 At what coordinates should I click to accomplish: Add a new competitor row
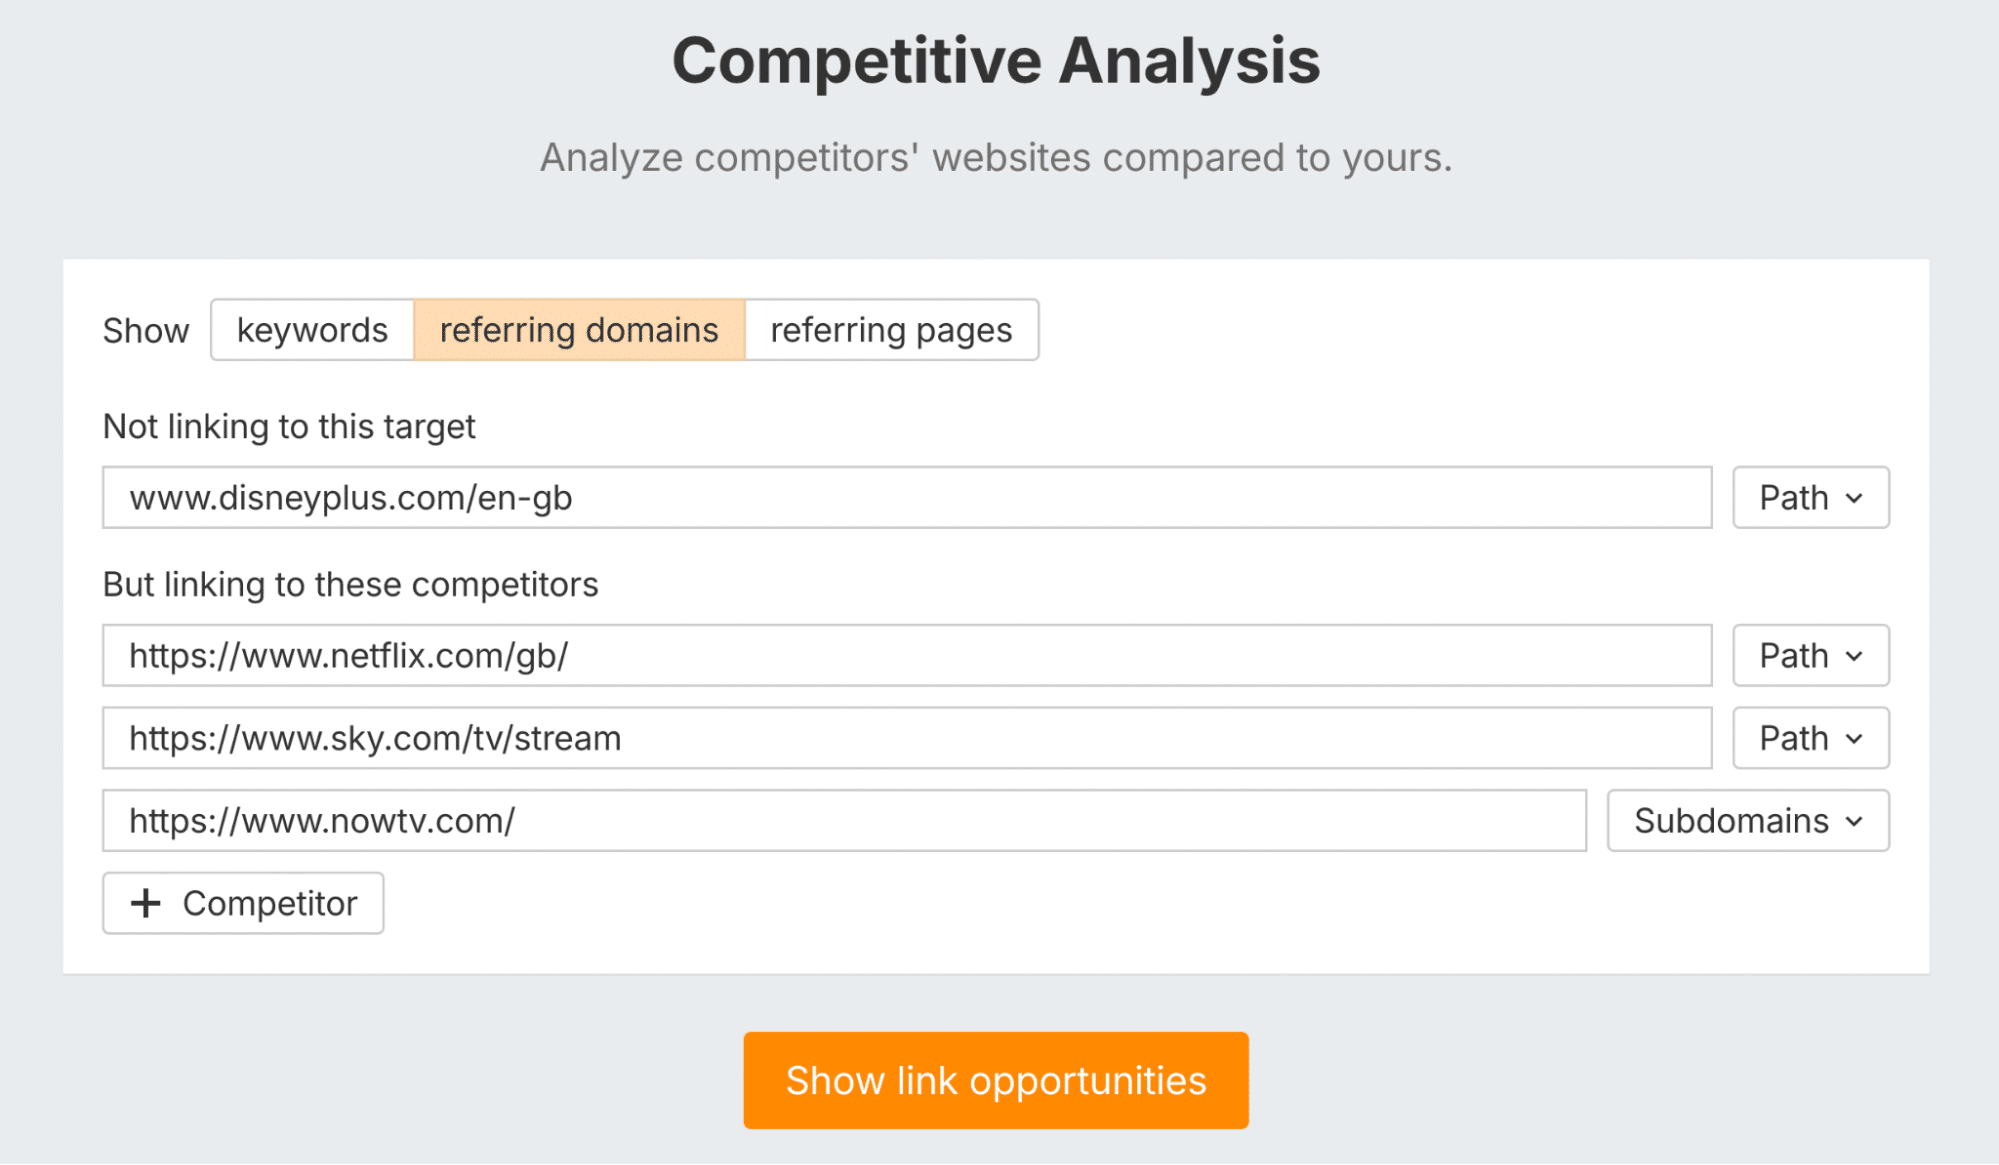tap(242, 903)
